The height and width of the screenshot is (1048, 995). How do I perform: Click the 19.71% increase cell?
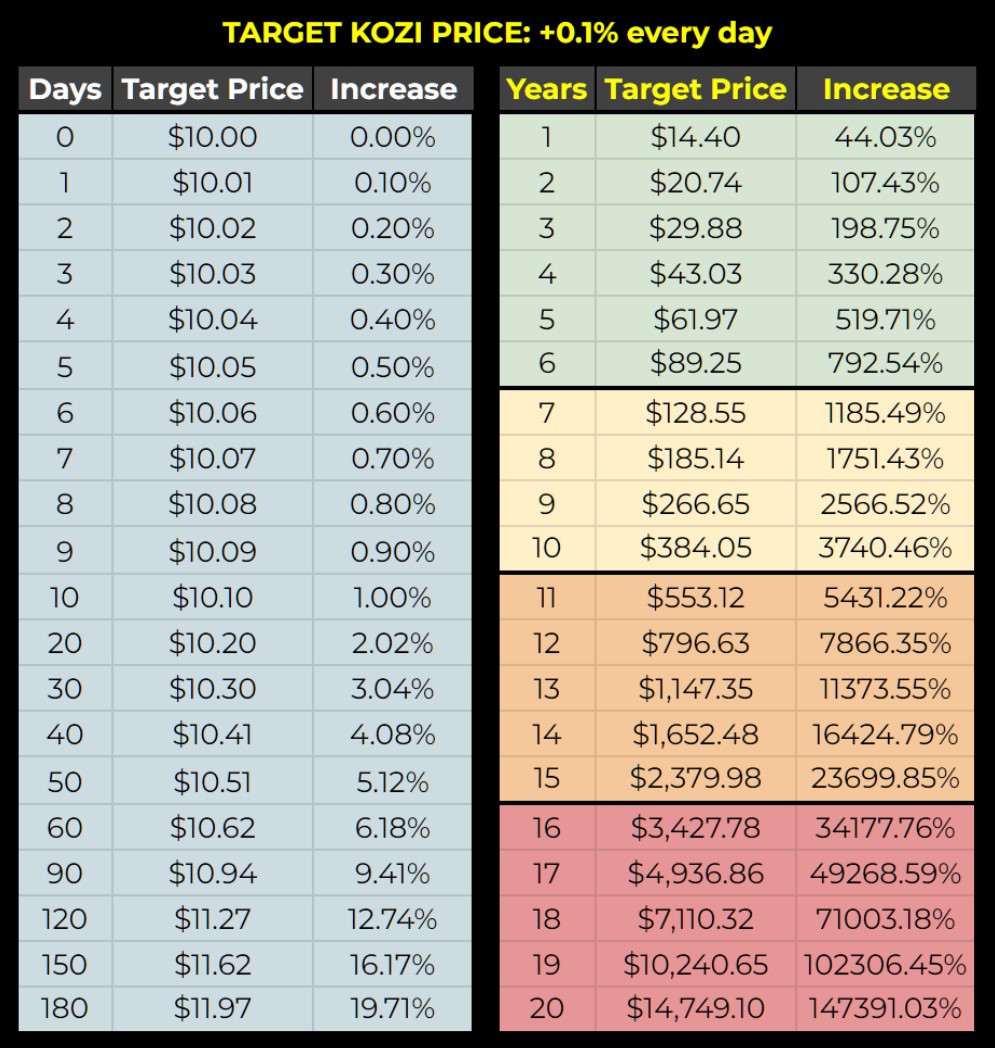[393, 1008]
